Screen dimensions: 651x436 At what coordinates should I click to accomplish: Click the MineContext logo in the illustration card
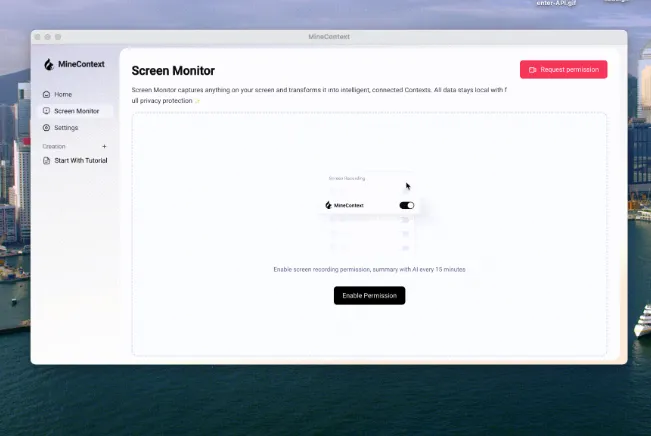[x=329, y=205]
